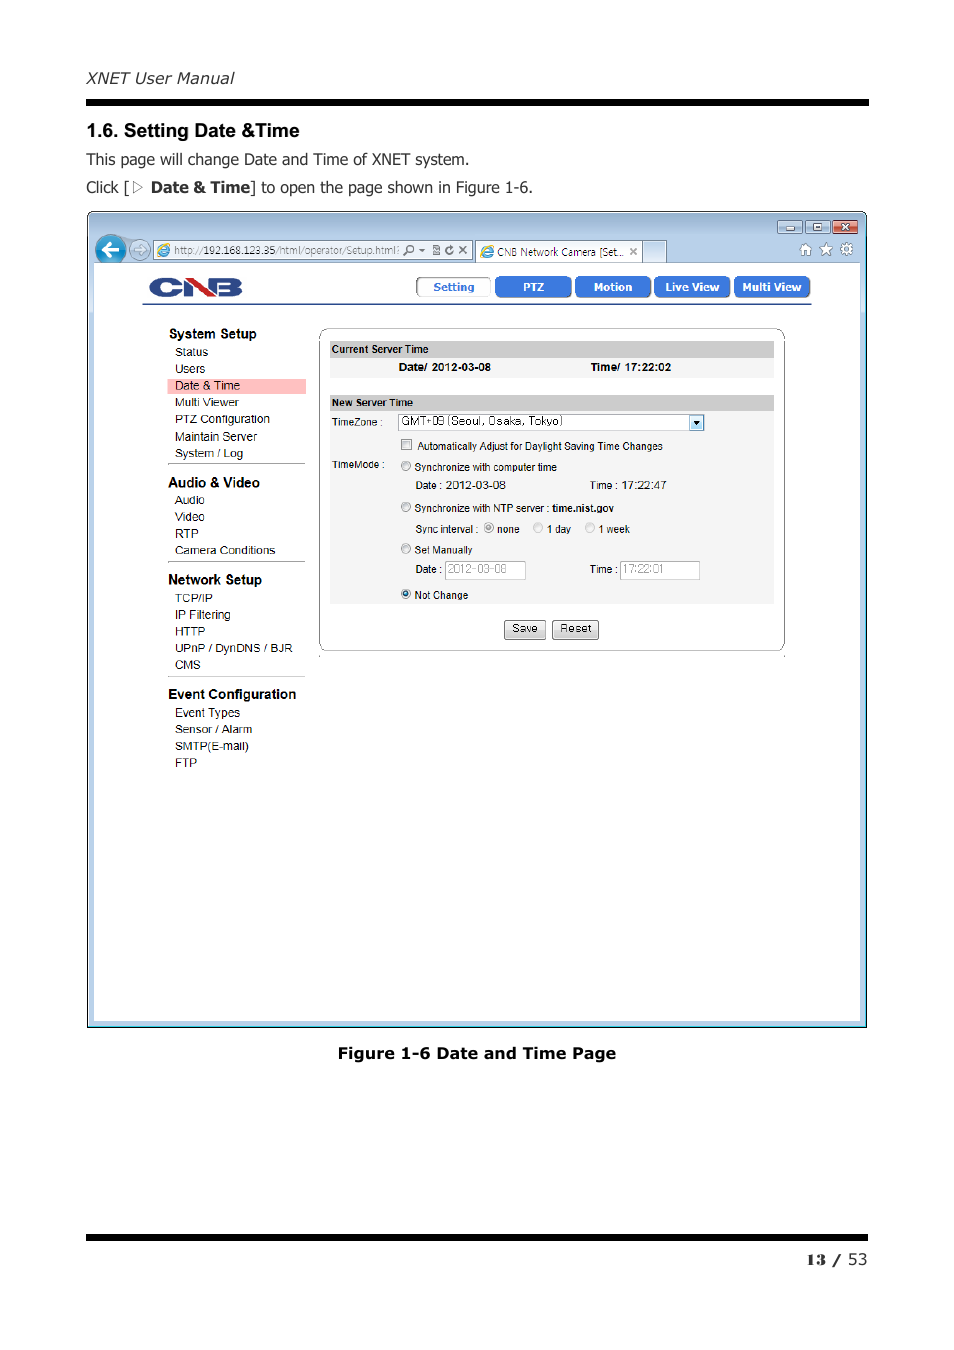The height and width of the screenshot is (1350, 954).
Task: Click Network Setup section heading
Action: point(215,580)
